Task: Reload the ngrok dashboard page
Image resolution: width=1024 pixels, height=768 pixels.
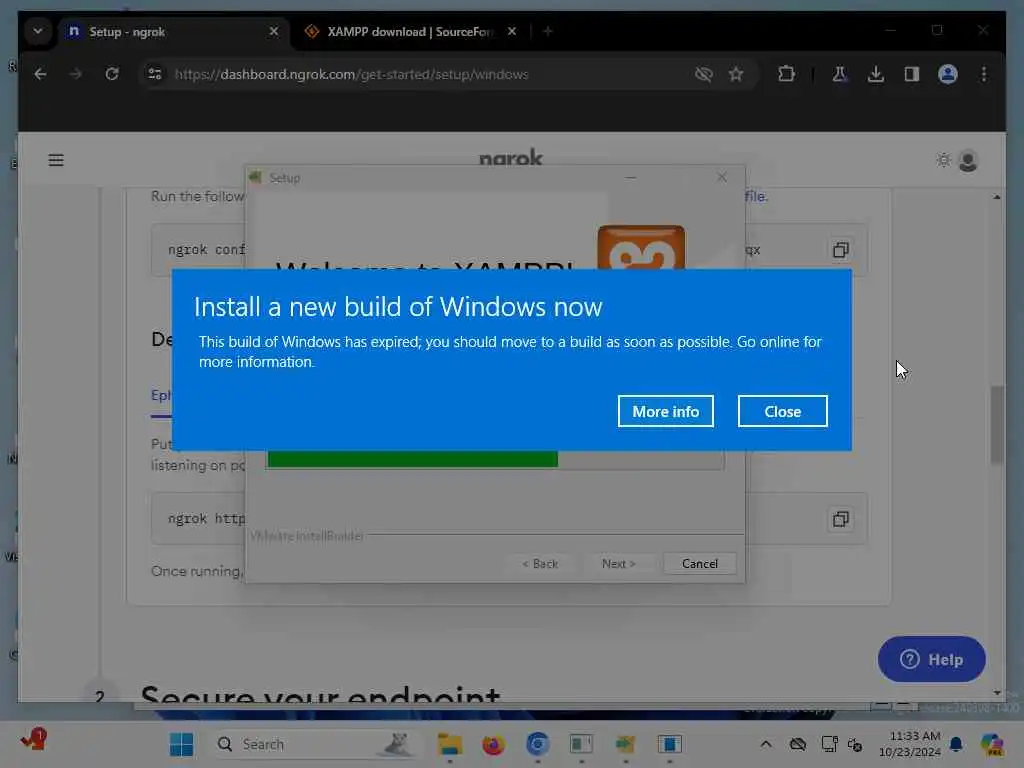Action: 112,74
